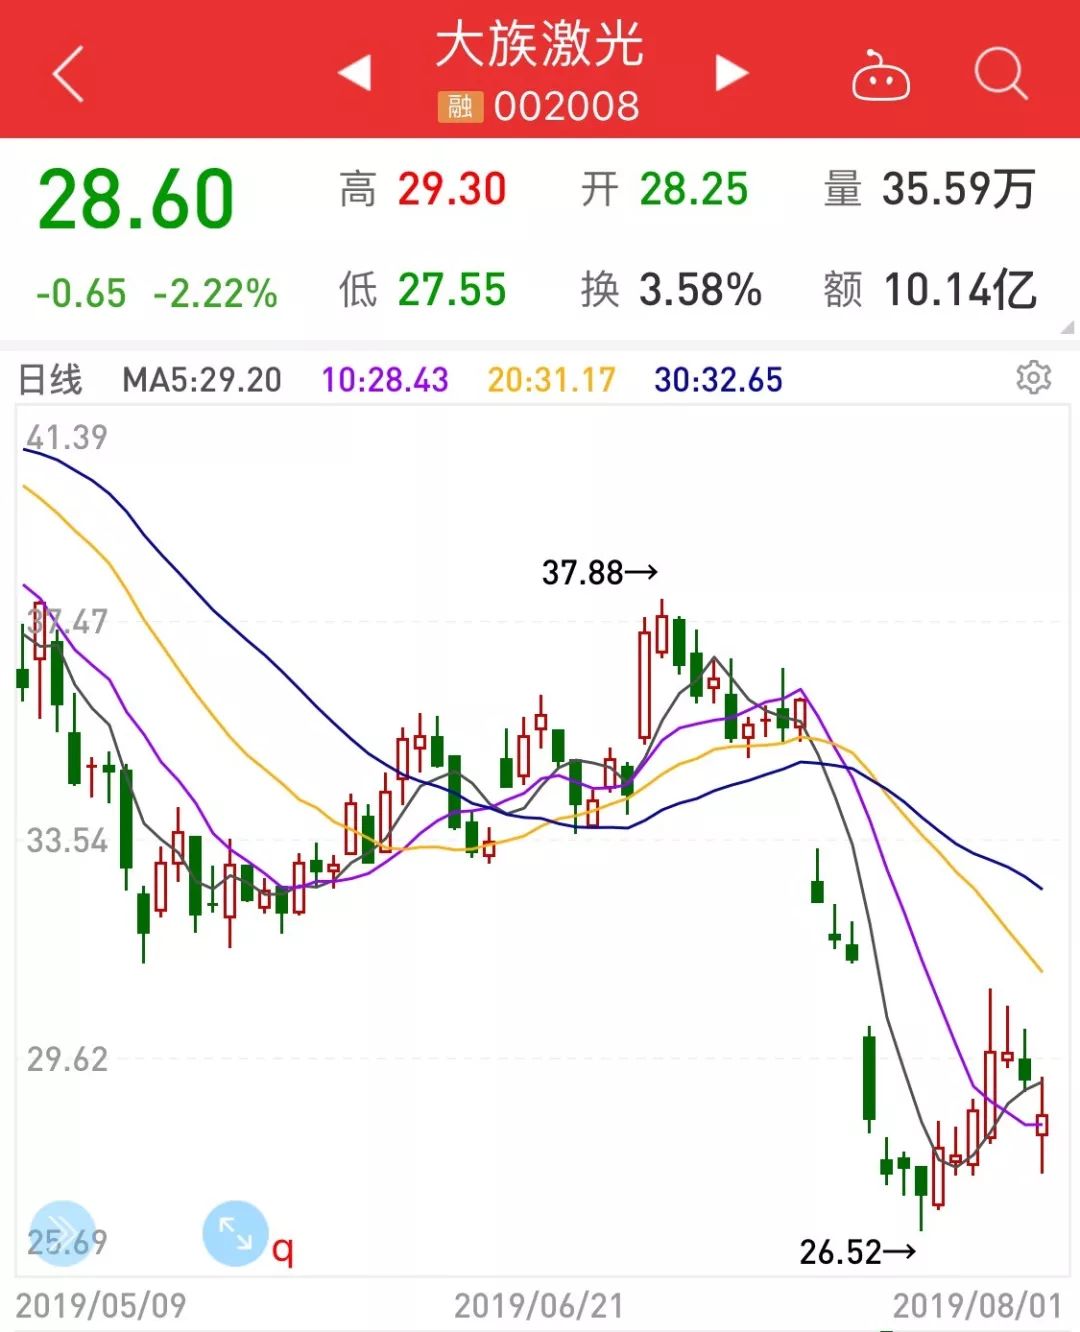Tap stock code 002008
Screen dimensions: 1080x1332
tap(567, 106)
